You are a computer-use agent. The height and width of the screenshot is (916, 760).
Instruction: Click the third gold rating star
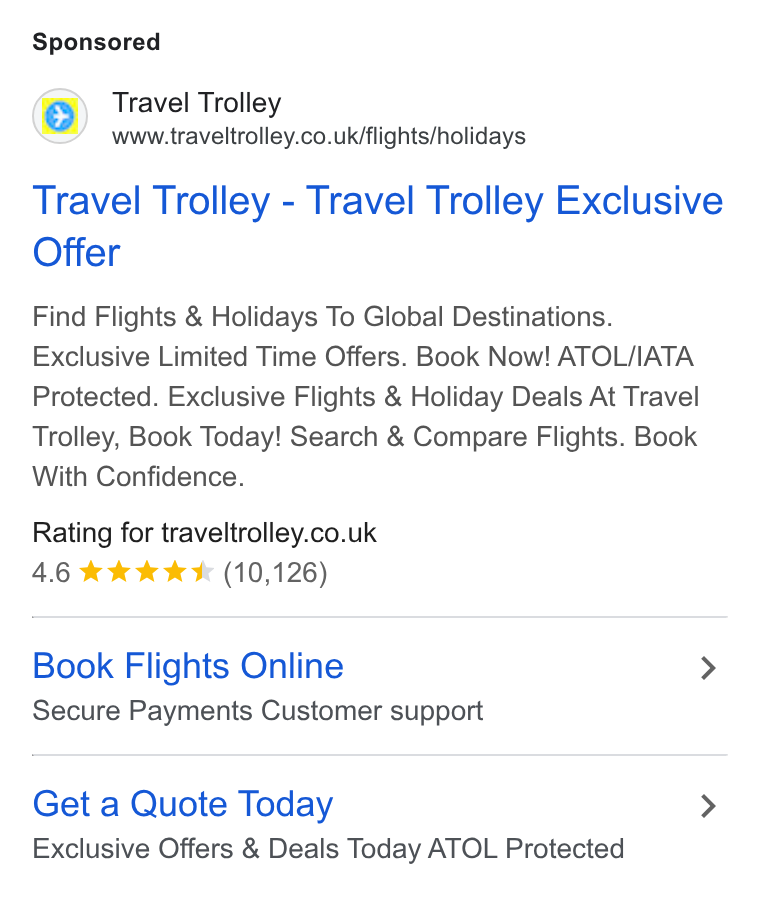click(147, 571)
